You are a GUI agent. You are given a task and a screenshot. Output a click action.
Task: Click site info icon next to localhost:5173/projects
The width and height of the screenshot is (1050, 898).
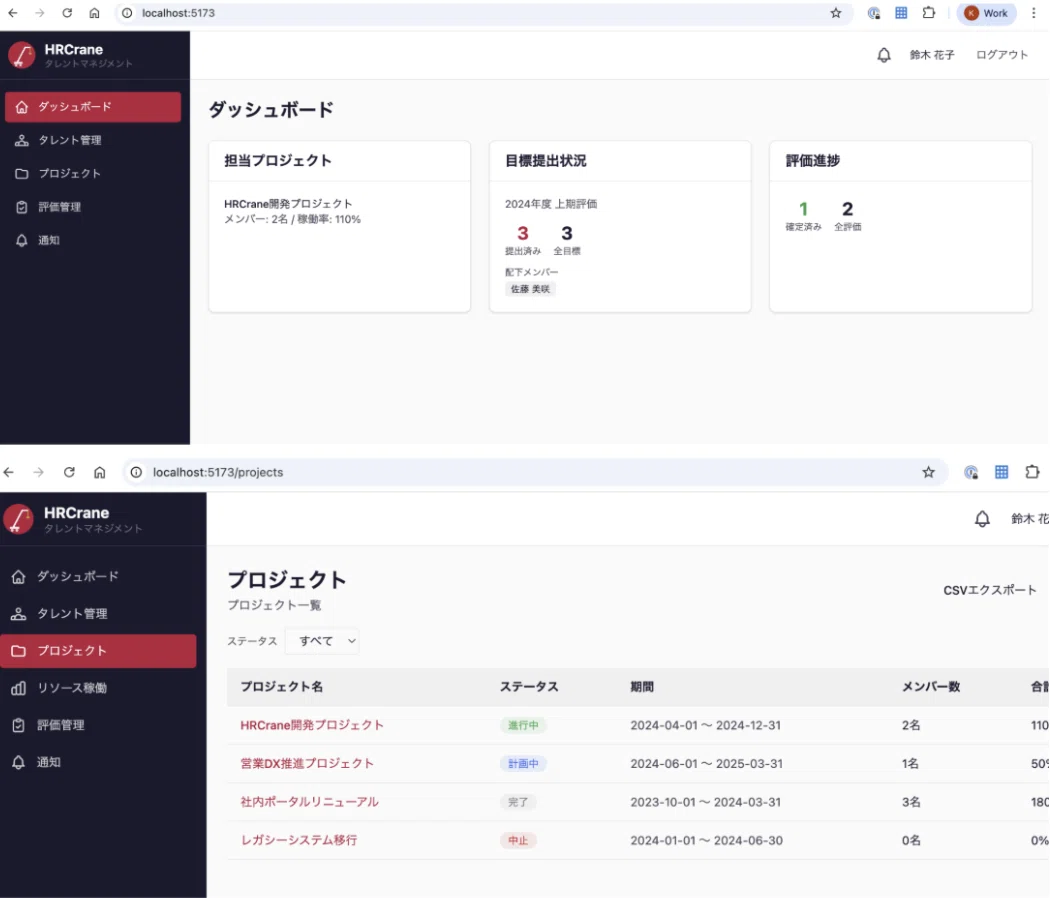(x=137, y=472)
